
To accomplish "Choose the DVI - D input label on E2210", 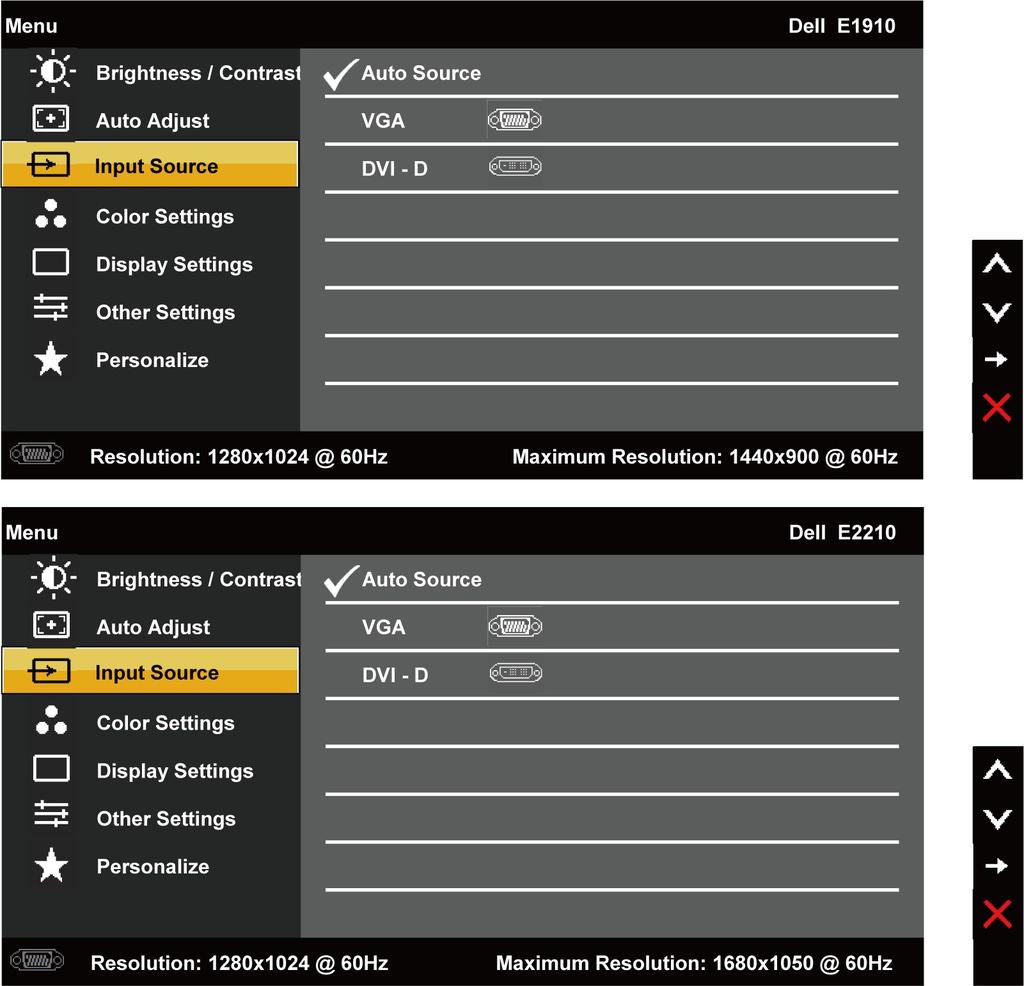I will (x=395, y=675).
